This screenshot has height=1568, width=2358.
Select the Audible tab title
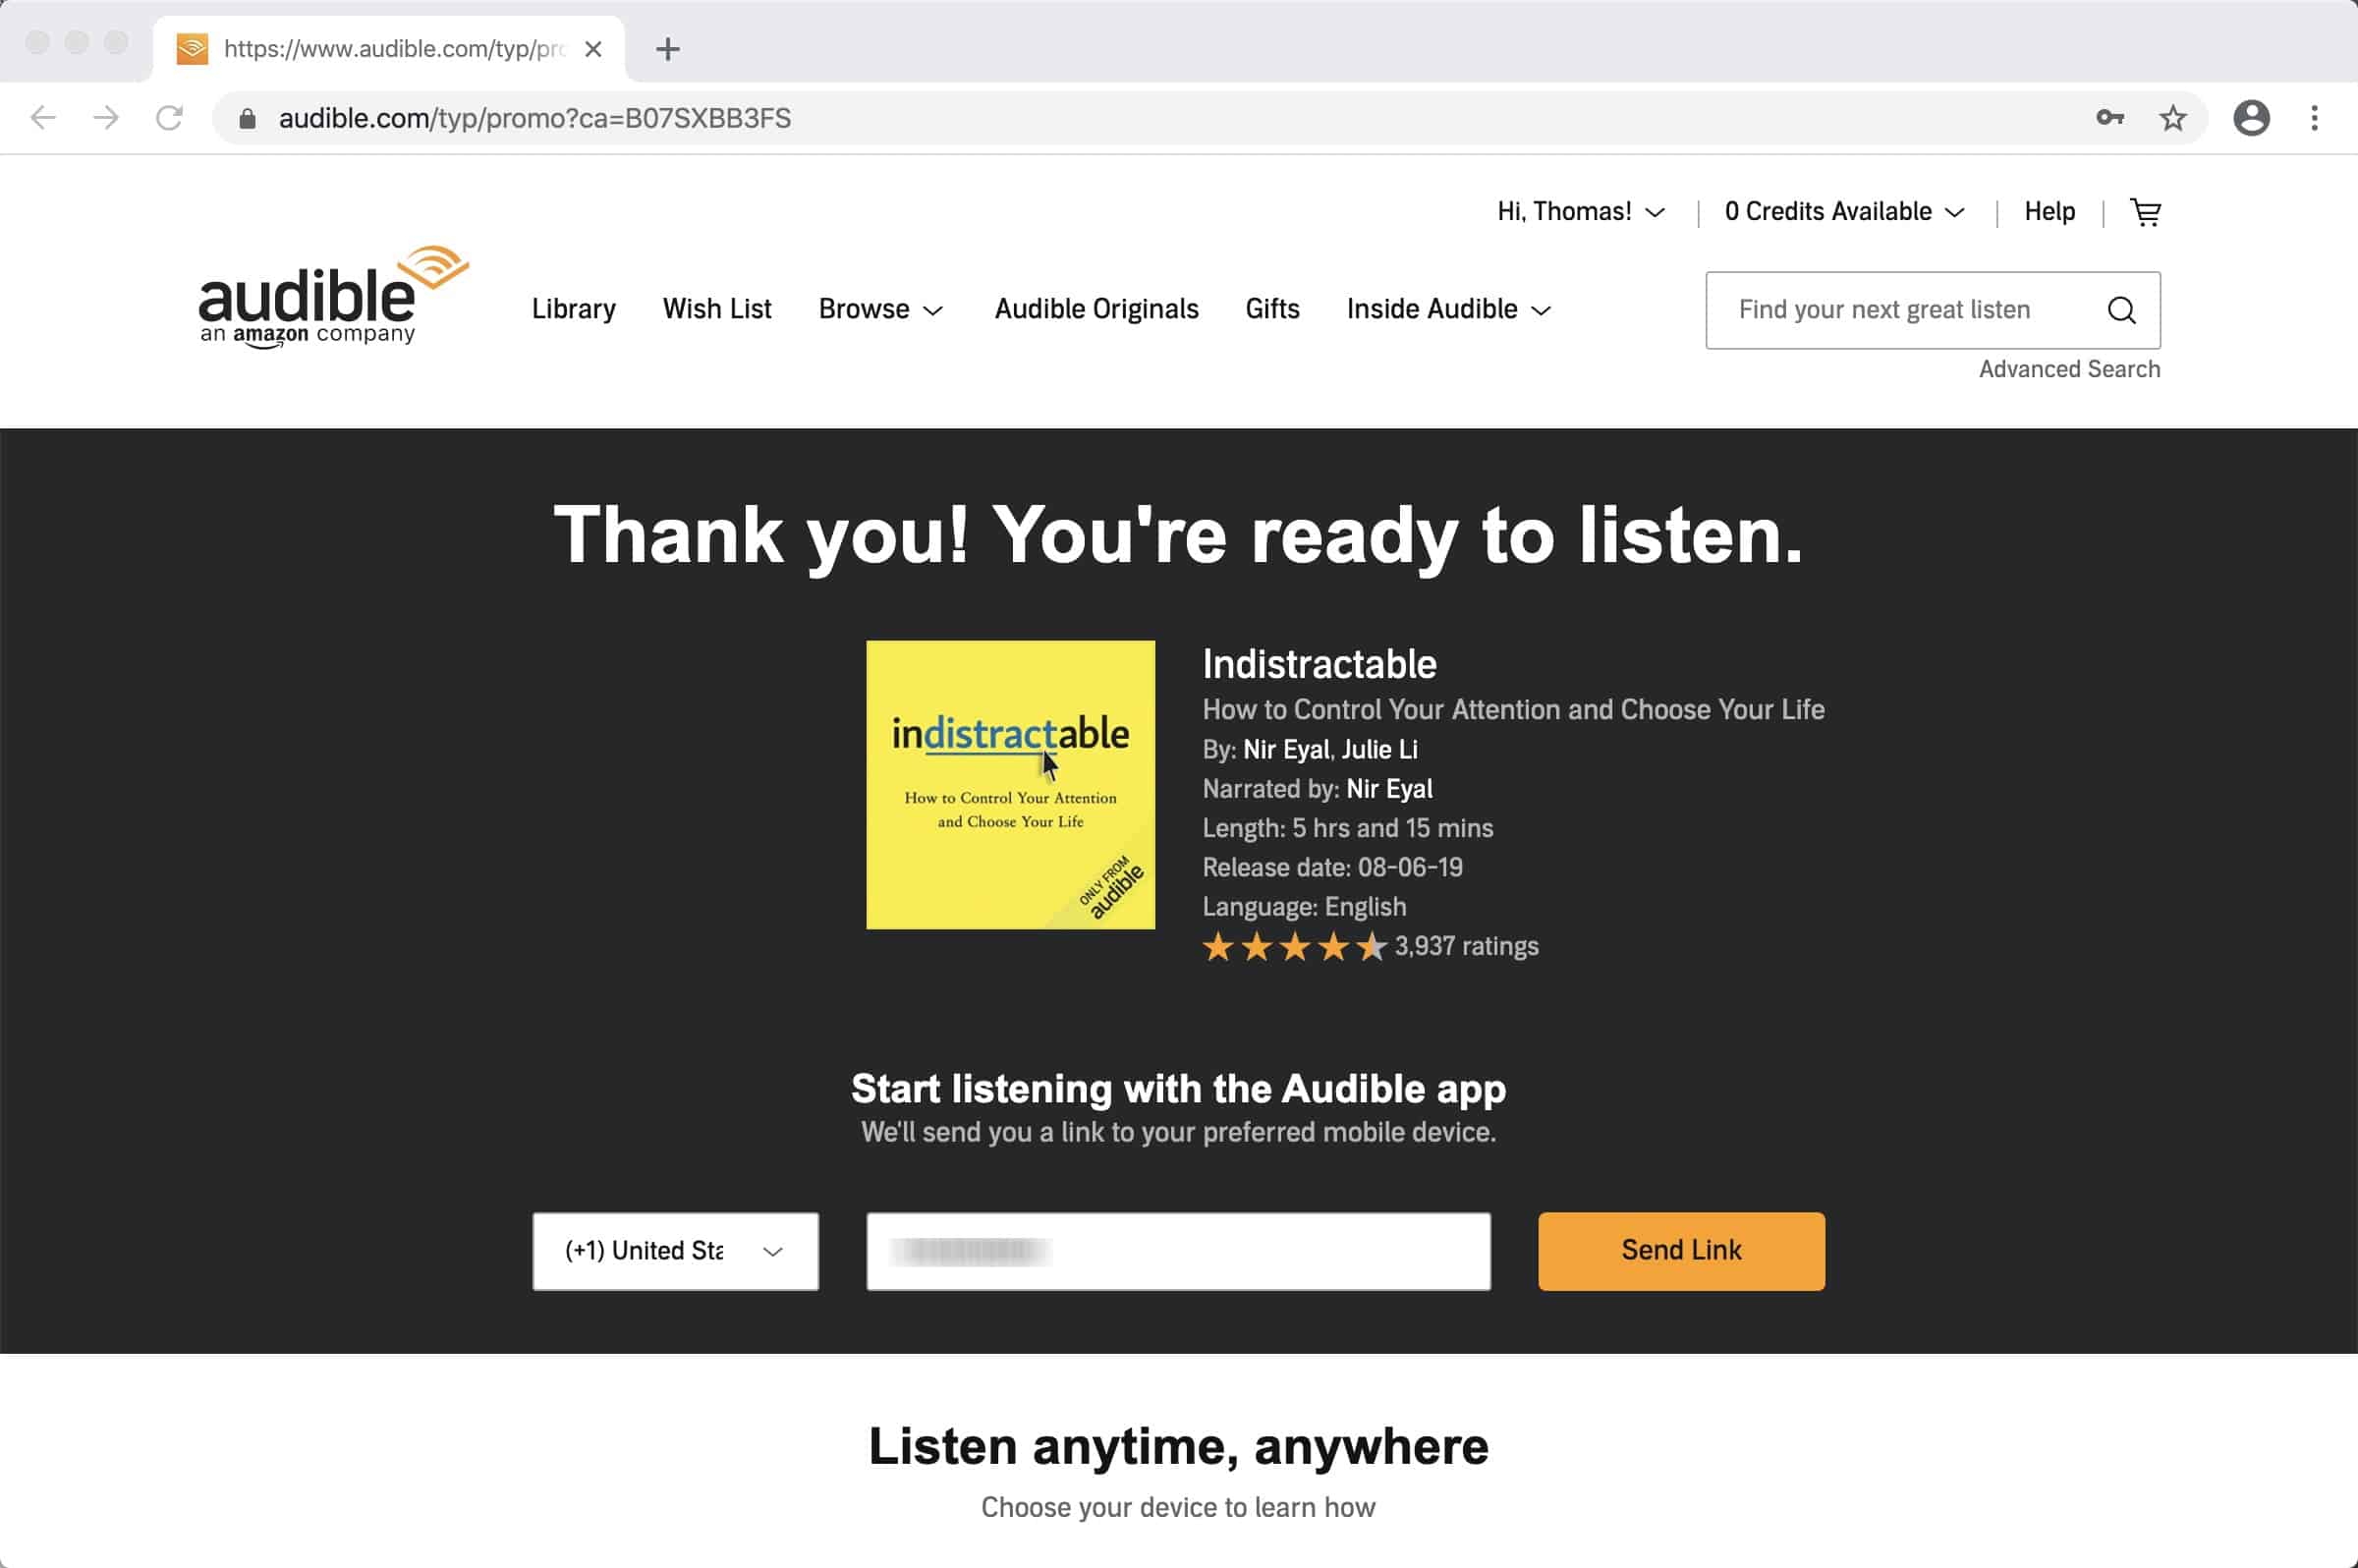(x=394, y=49)
